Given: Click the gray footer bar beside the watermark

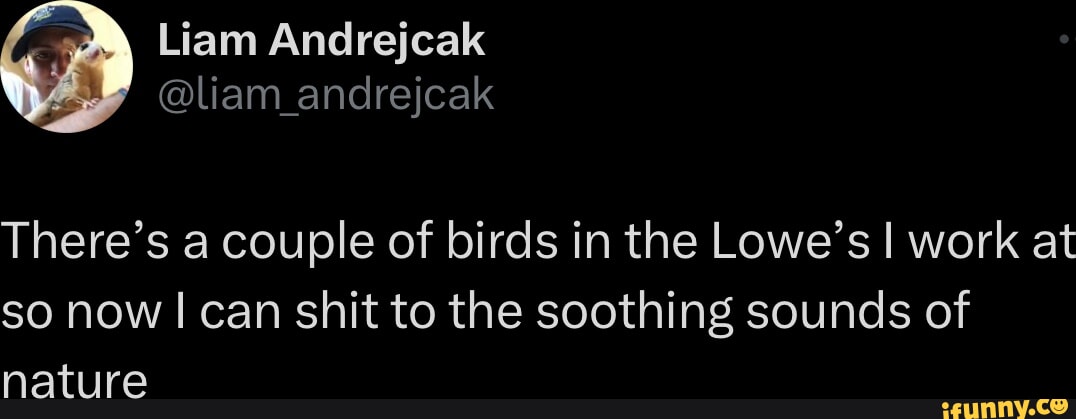Looking at the screenshot, I should tap(450, 408).
